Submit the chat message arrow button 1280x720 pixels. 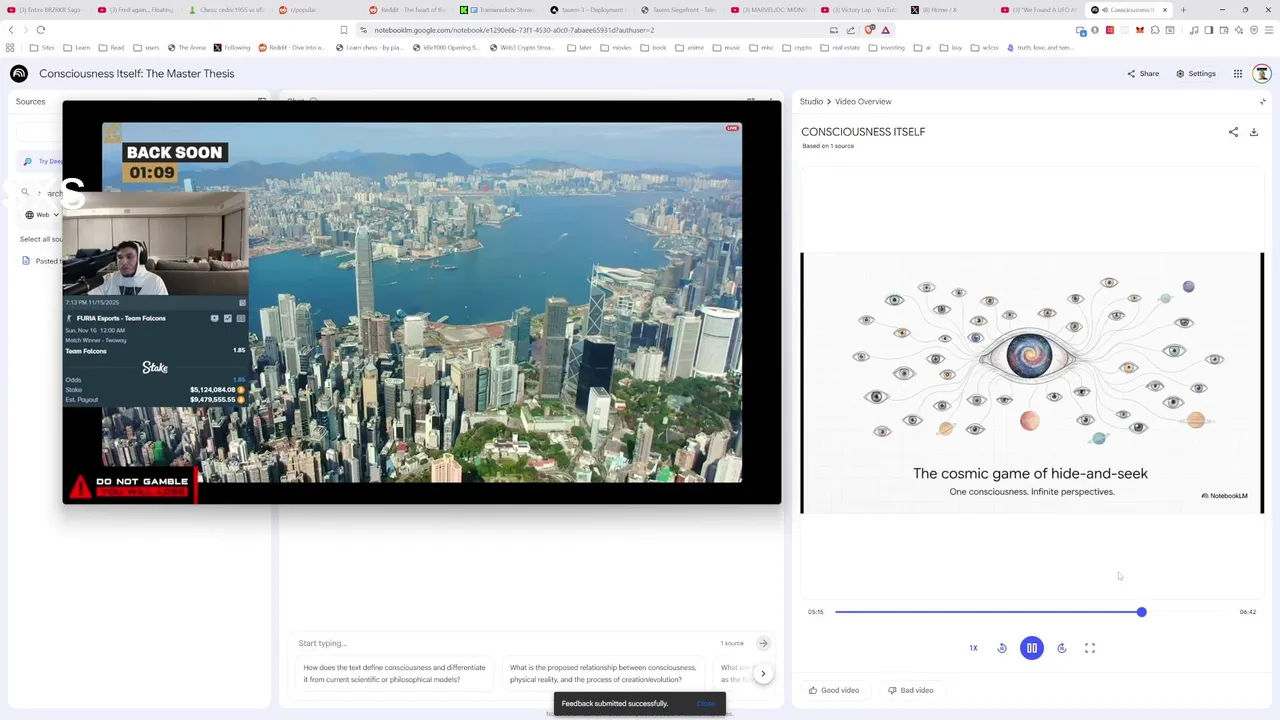763,643
